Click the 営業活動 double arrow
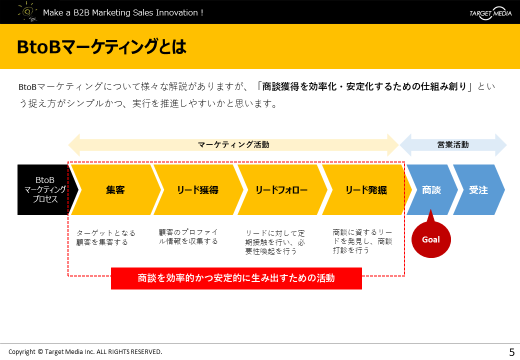Image resolution: width=520 pixels, height=360 pixels. pyautogui.click(x=453, y=145)
